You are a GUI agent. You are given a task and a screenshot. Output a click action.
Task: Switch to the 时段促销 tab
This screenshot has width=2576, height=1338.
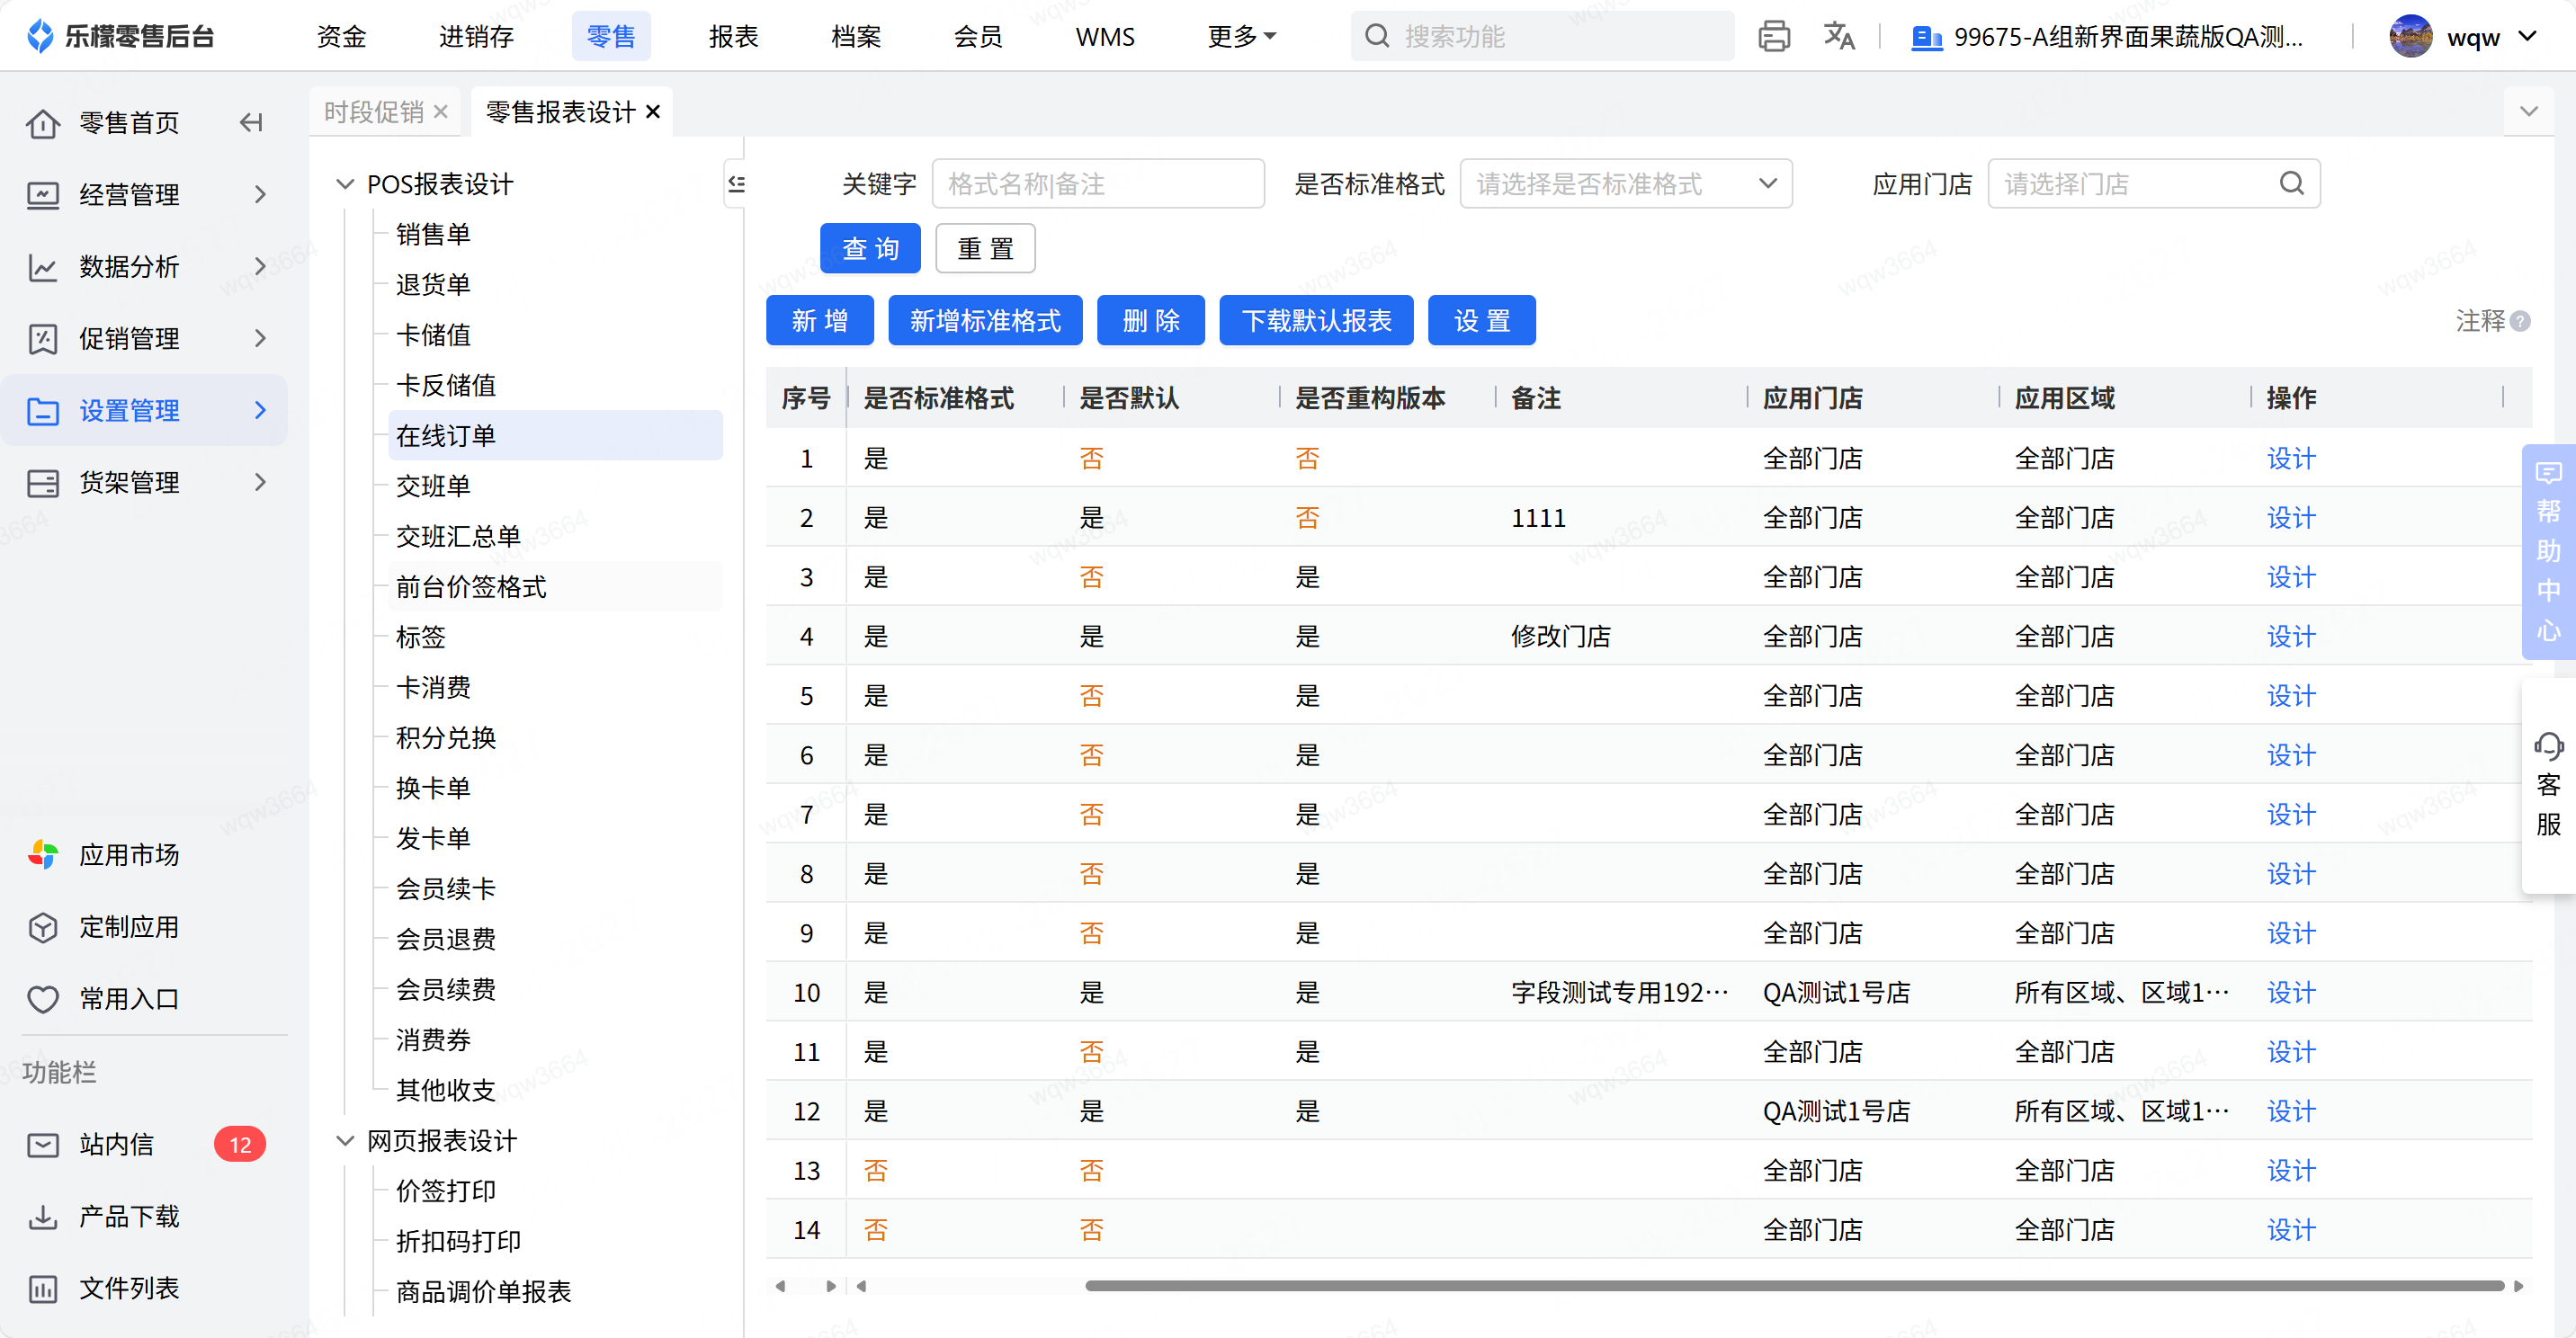coord(374,112)
